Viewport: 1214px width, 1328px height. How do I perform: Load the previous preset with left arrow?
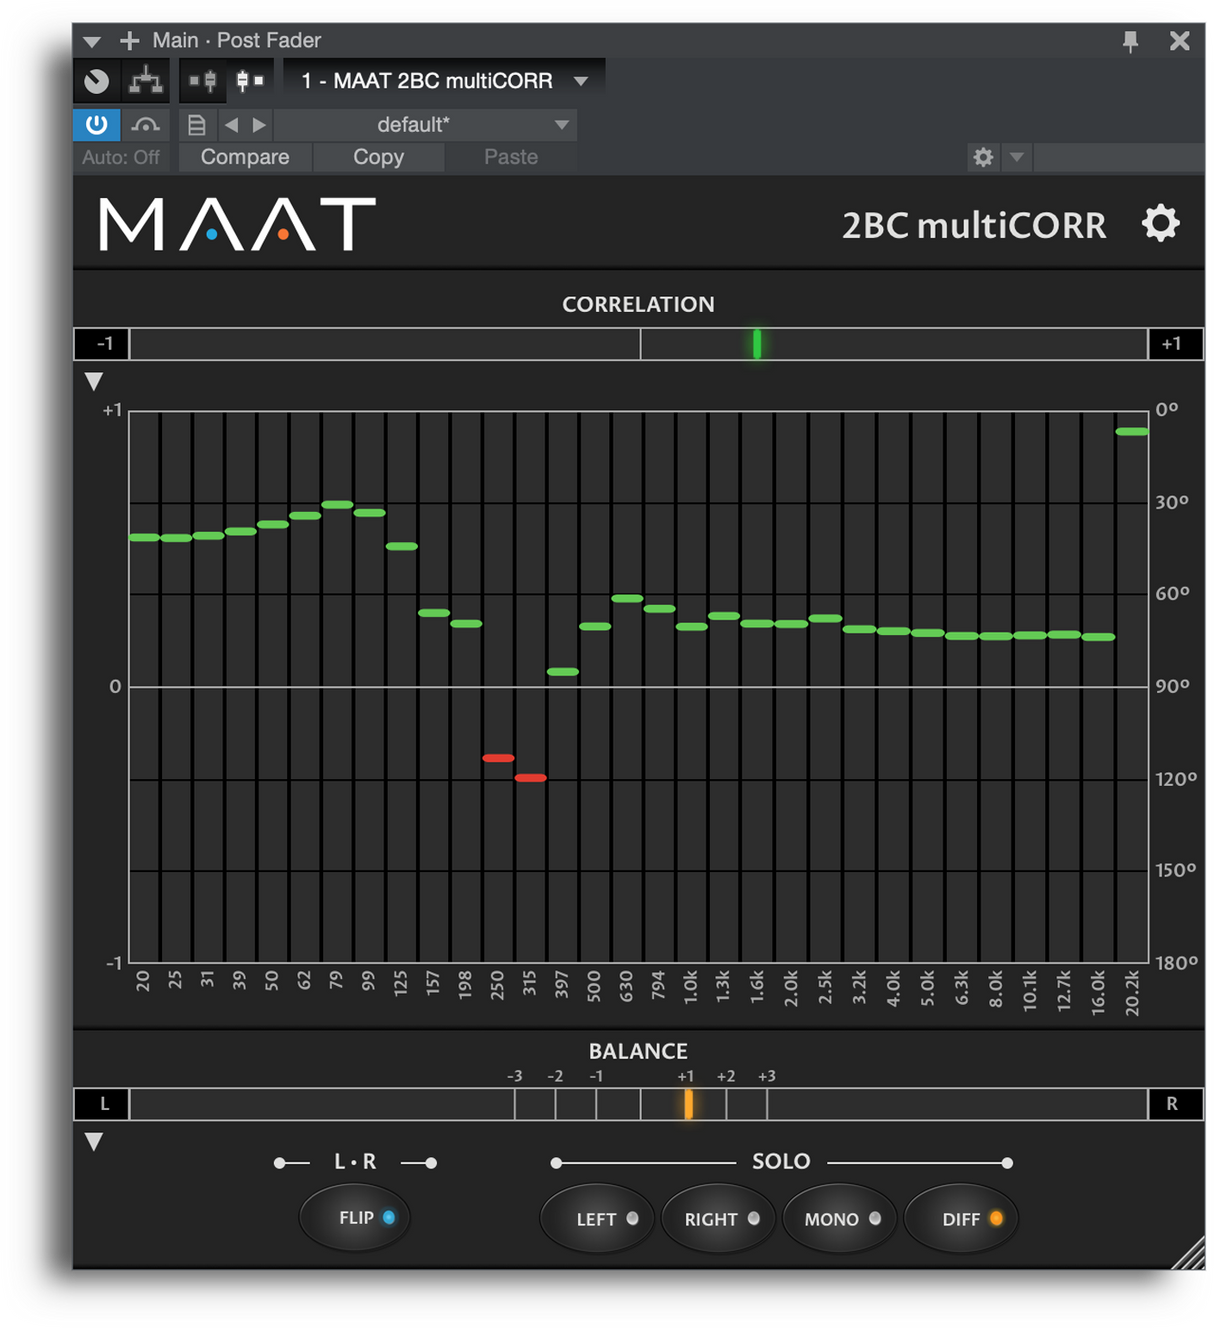point(232,125)
